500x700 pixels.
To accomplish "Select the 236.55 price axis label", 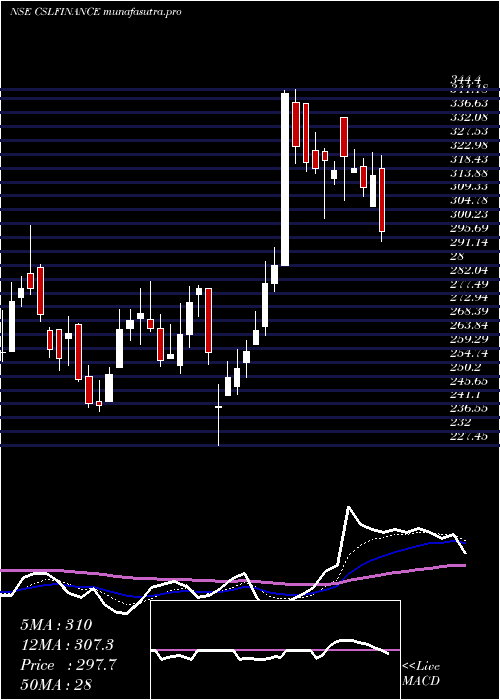I will (x=469, y=408).
